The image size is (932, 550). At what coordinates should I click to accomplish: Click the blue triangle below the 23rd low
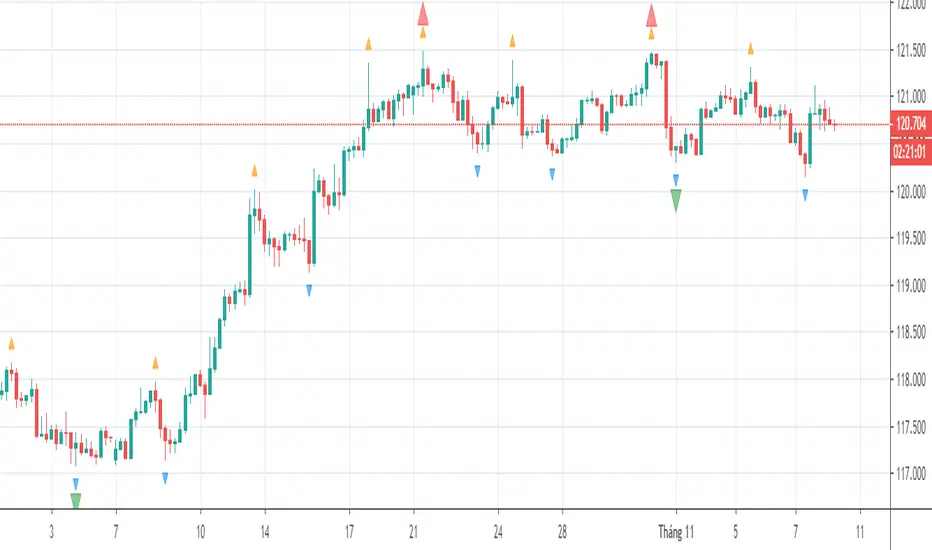point(477,170)
